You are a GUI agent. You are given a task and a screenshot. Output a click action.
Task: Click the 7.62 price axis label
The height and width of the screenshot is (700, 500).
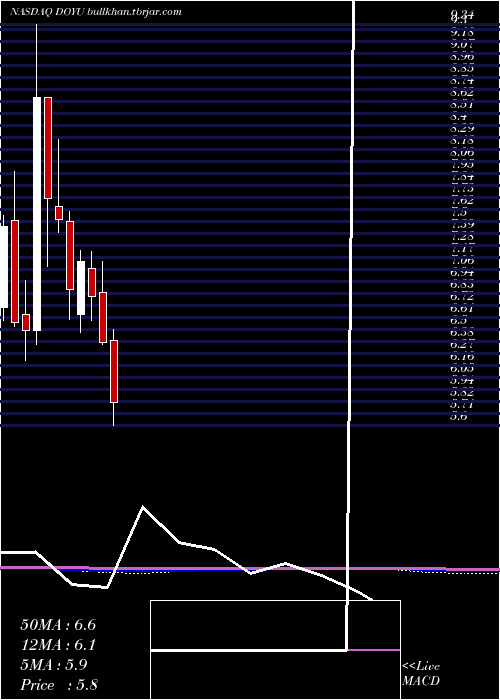pyautogui.click(x=462, y=201)
